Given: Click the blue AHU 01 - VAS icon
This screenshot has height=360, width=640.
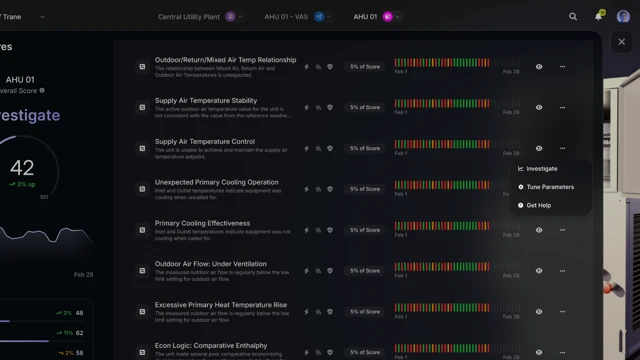Looking at the screenshot, I should 319,17.
